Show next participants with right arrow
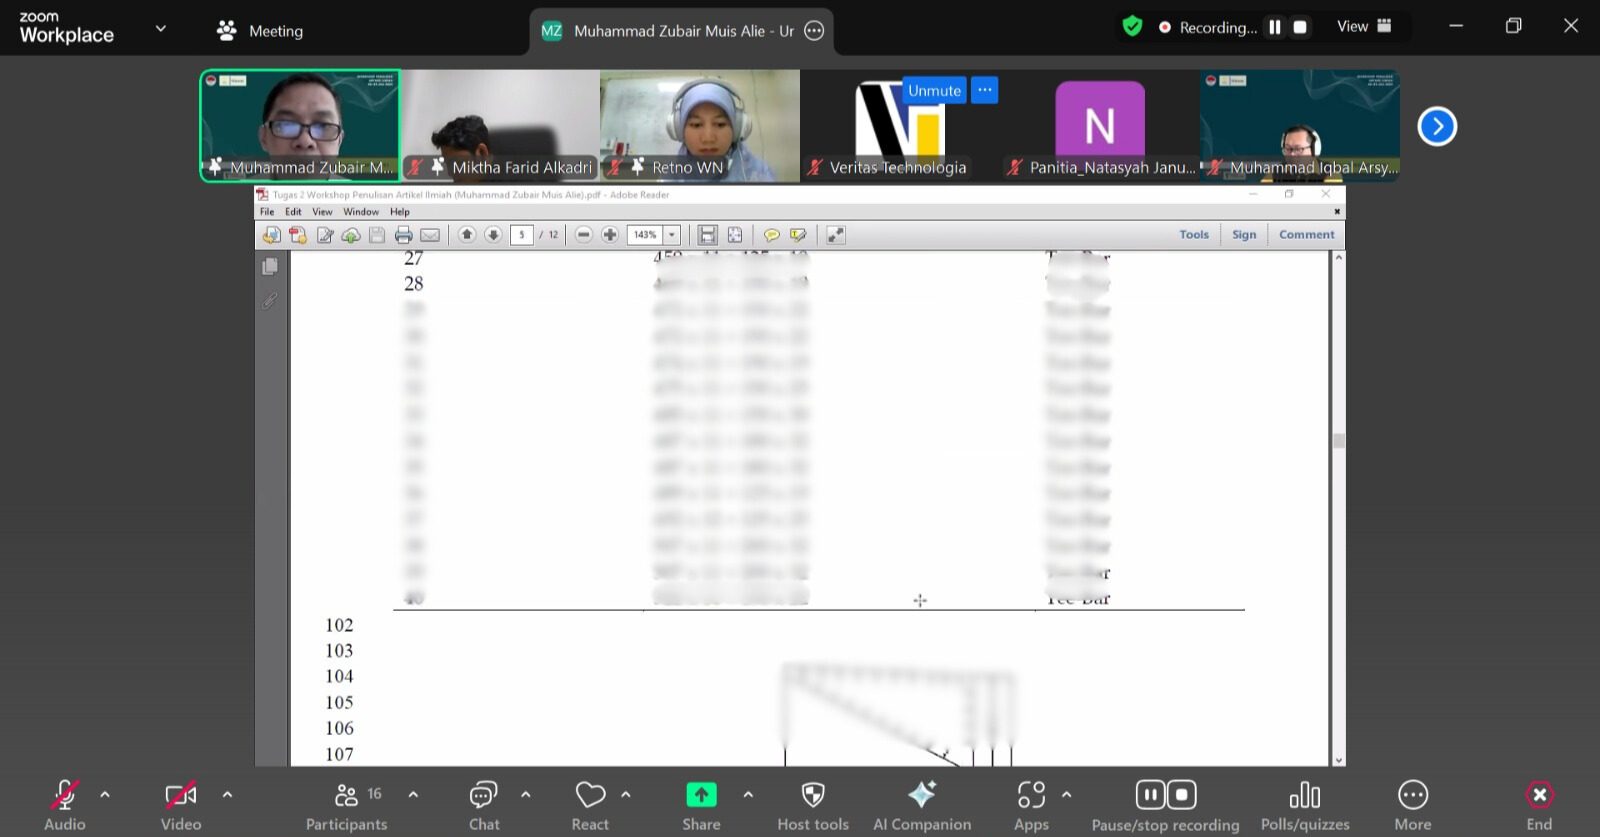Image resolution: width=1600 pixels, height=837 pixels. (x=1437, y=126)
